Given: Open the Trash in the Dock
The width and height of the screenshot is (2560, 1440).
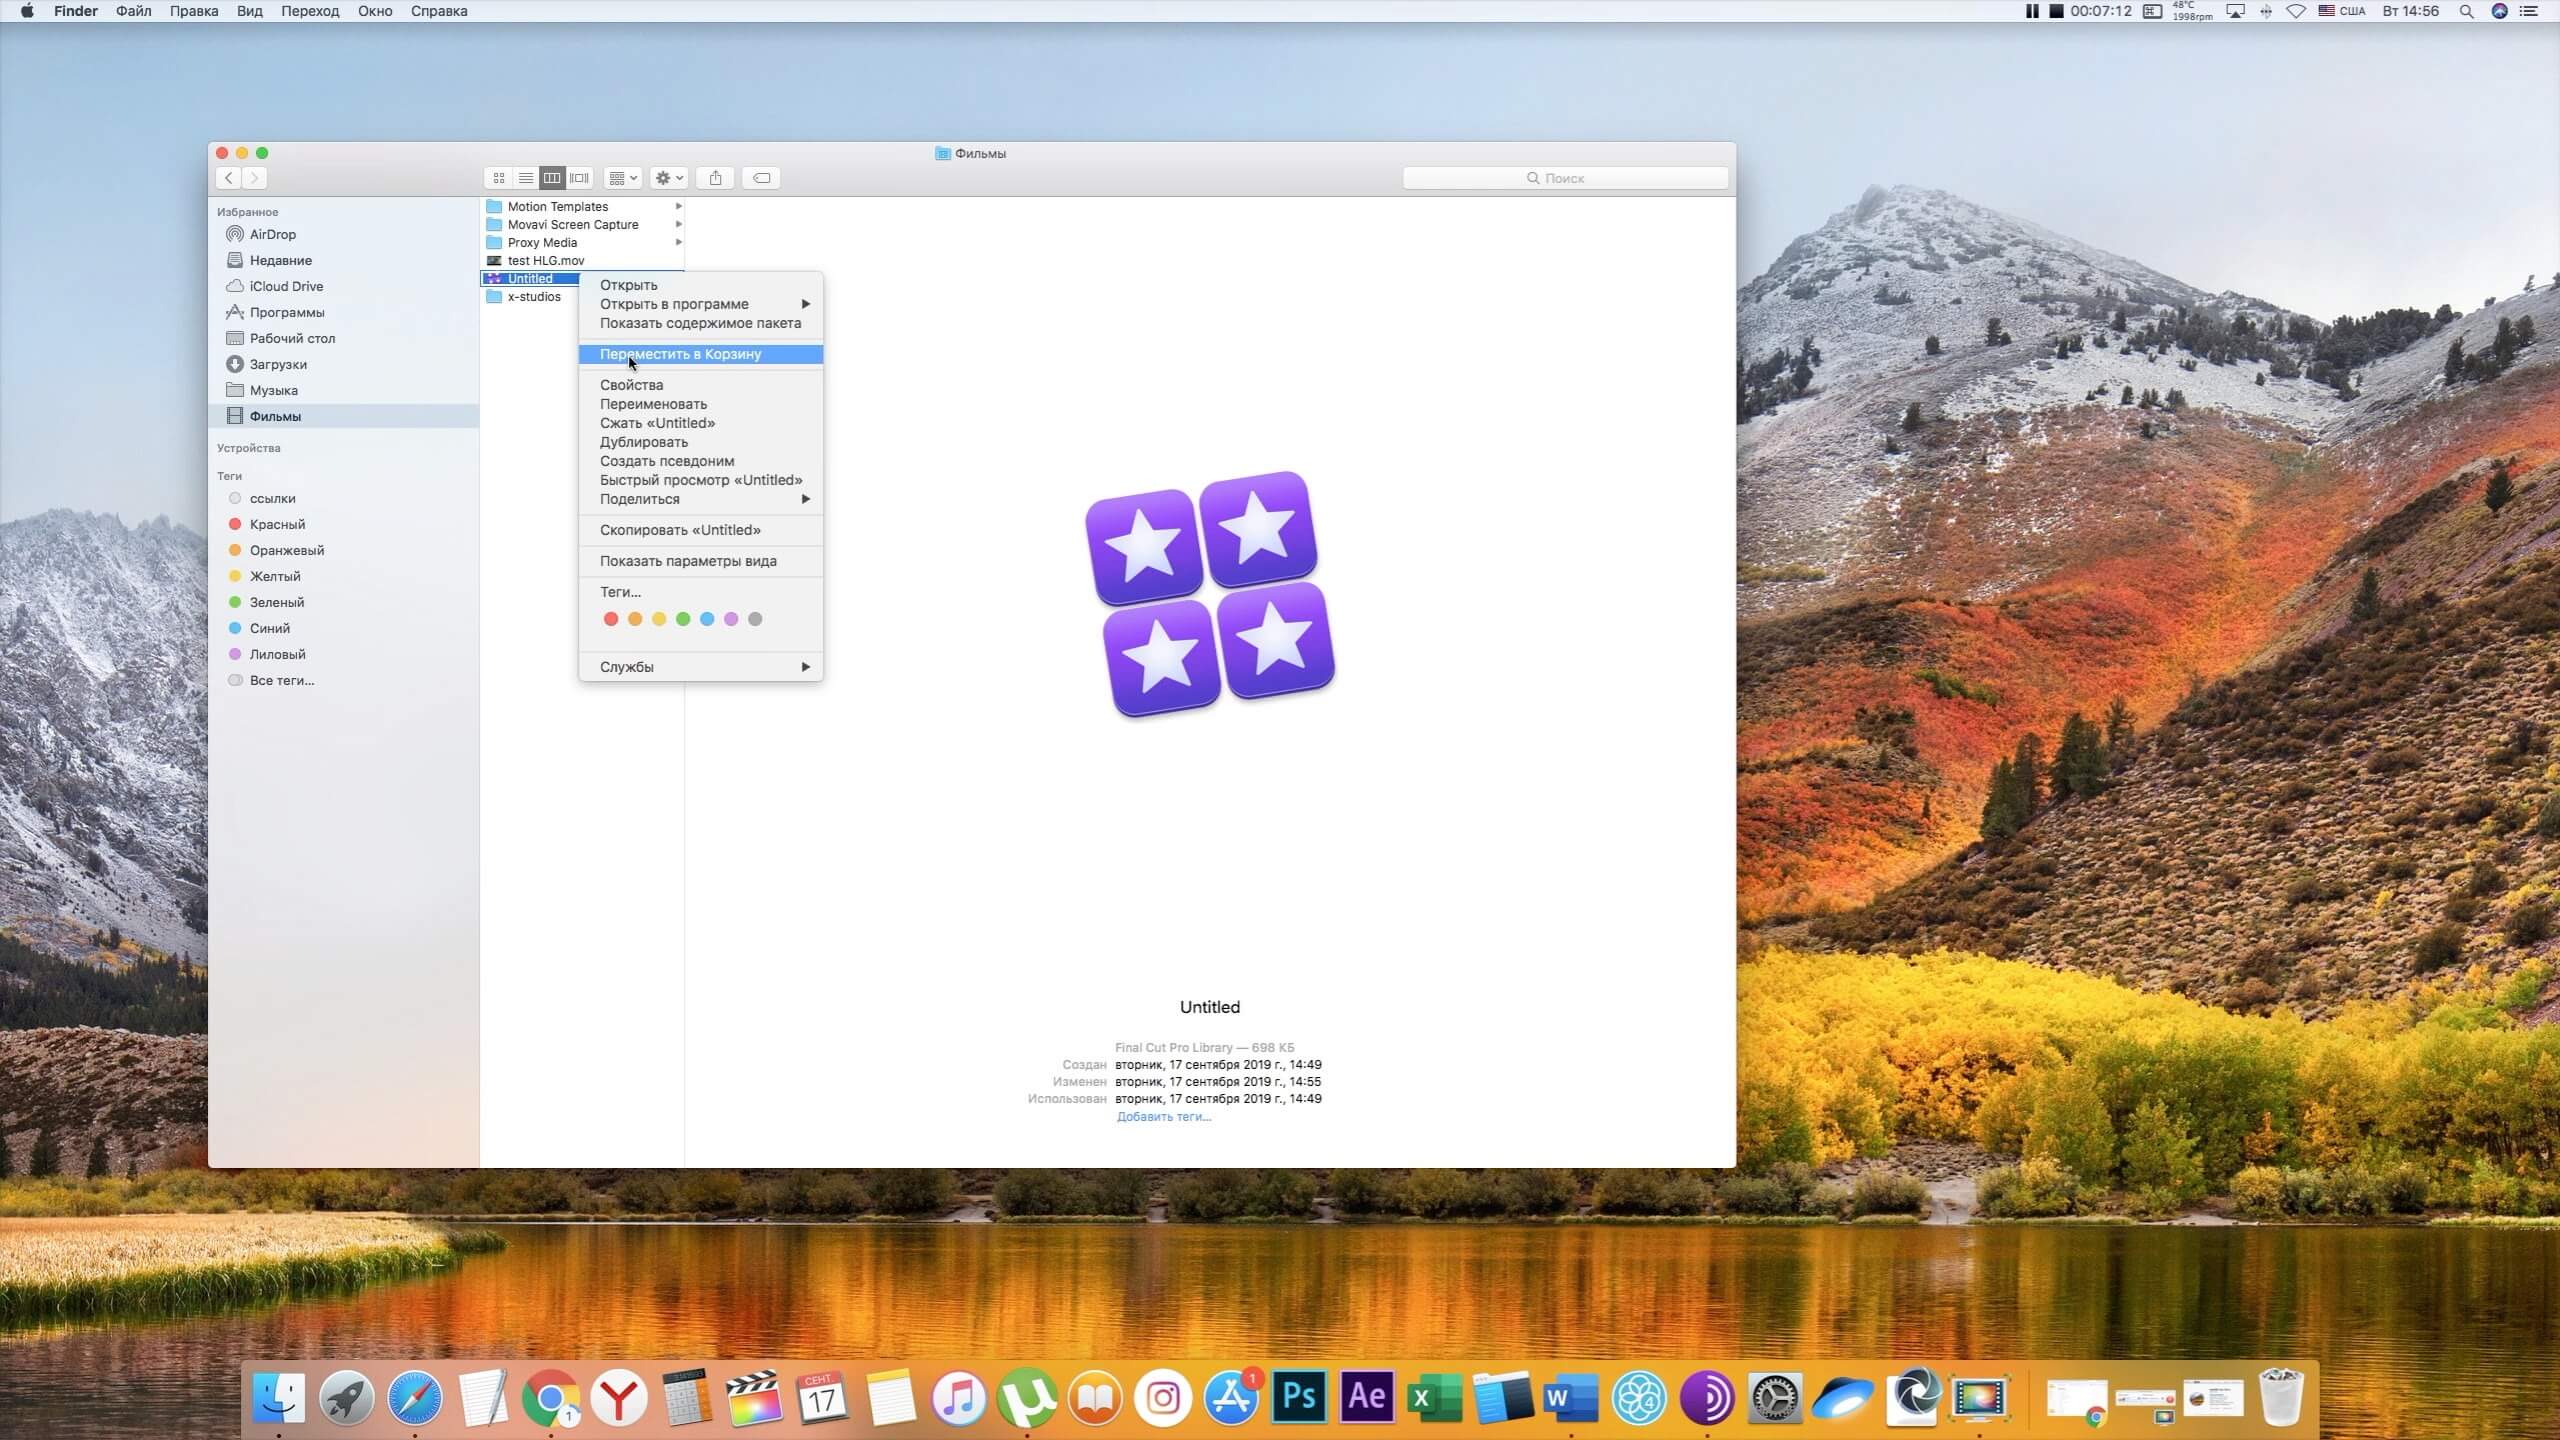Looking at the screenshot, I should coord(2281,1397).
